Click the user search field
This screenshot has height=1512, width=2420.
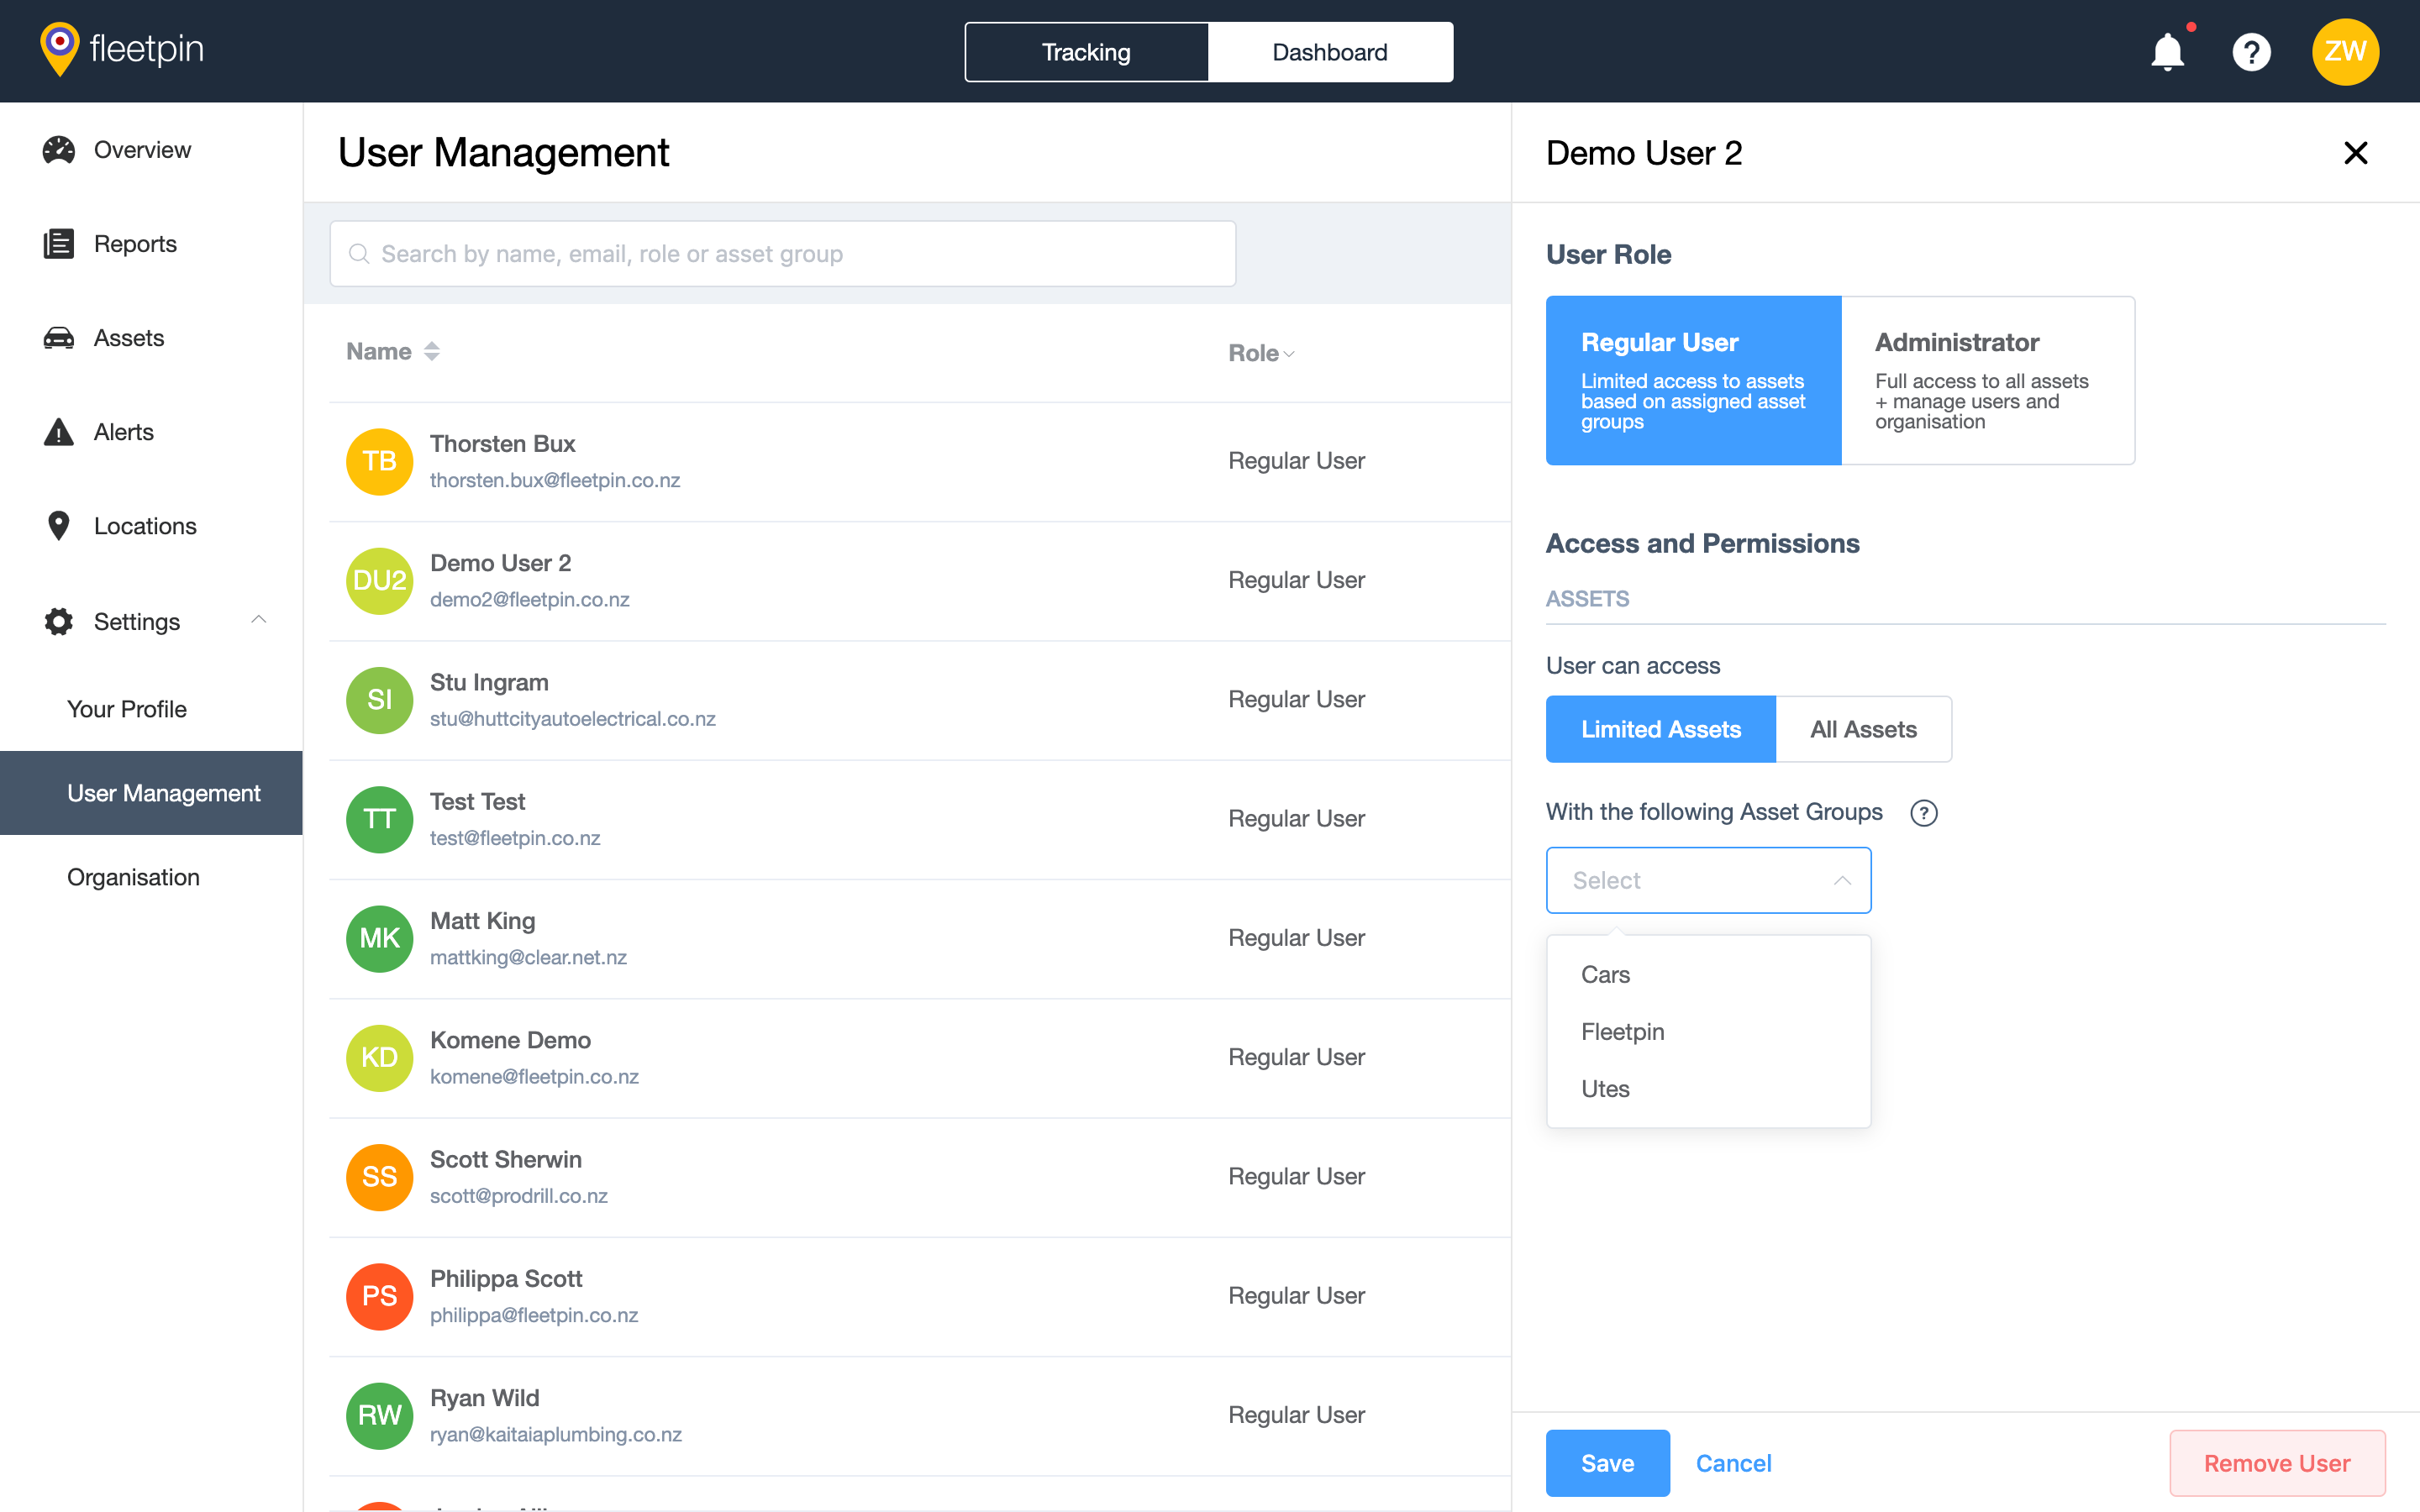click(783, 254)
